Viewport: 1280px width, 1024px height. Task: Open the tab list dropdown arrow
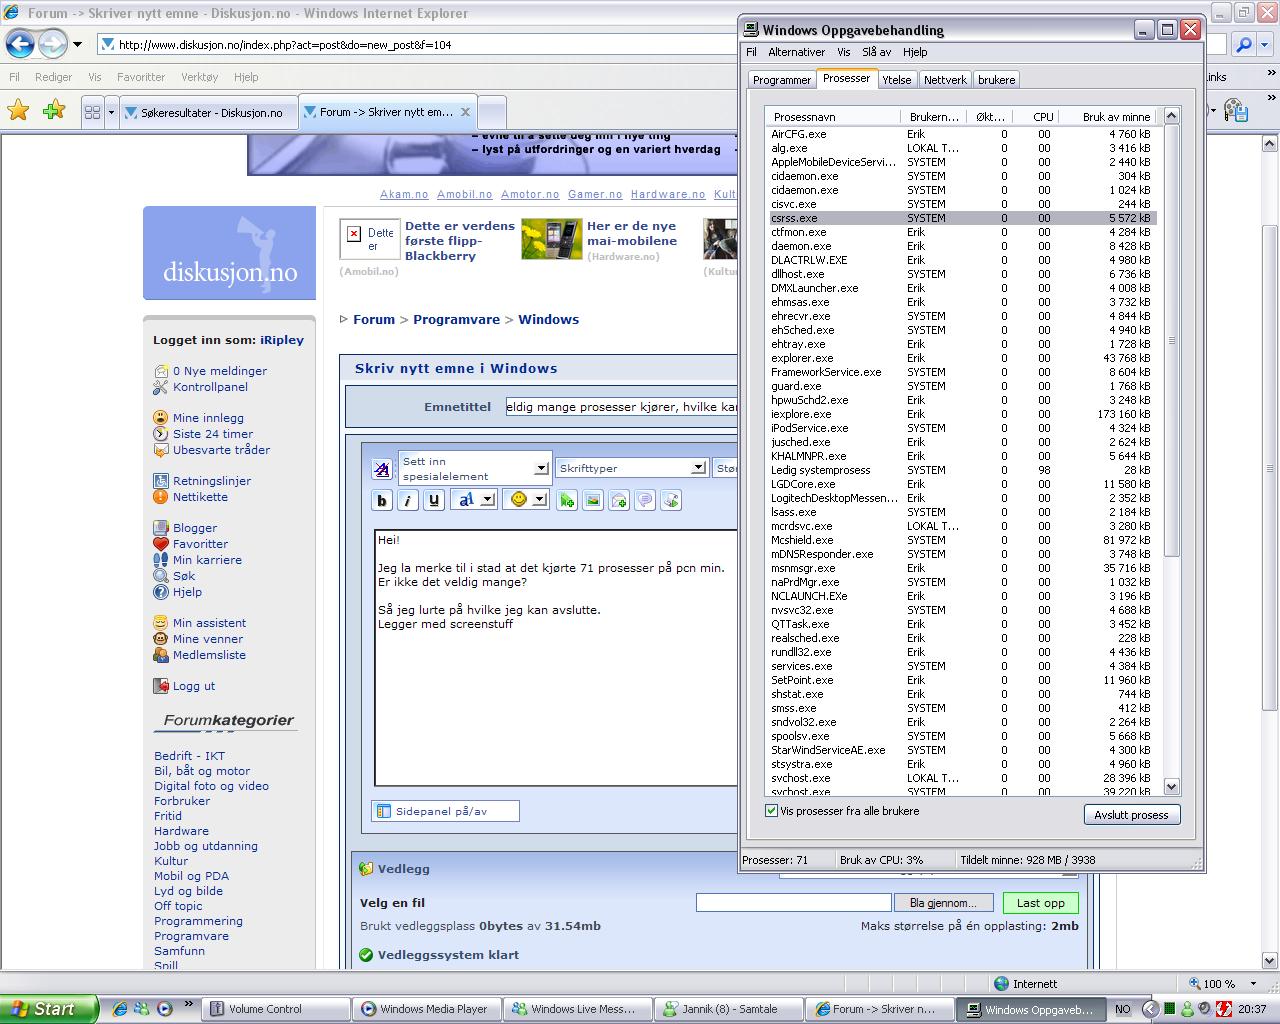click(111, 112)
